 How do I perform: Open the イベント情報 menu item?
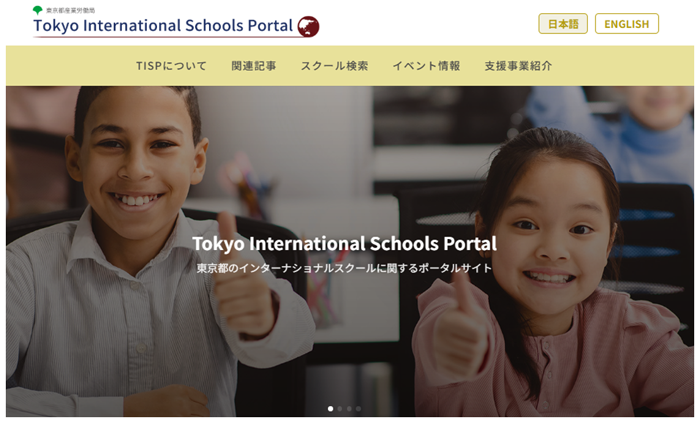pos(426,66)
